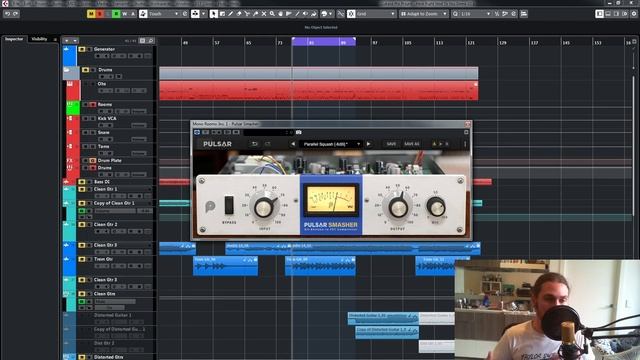This screenshot has height=360, width=640.
Task: Click the second dropdown arrow above track list
Action: pos(75,41)
